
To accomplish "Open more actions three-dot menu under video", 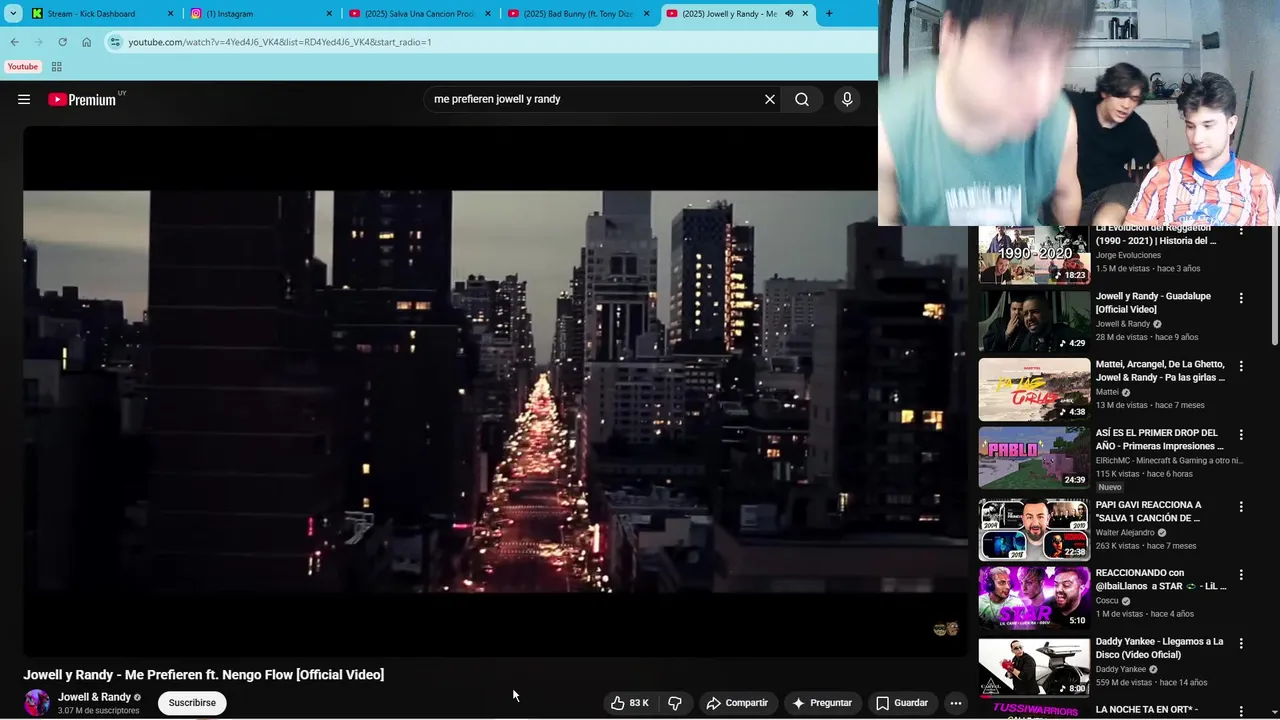I will (956, 703).
